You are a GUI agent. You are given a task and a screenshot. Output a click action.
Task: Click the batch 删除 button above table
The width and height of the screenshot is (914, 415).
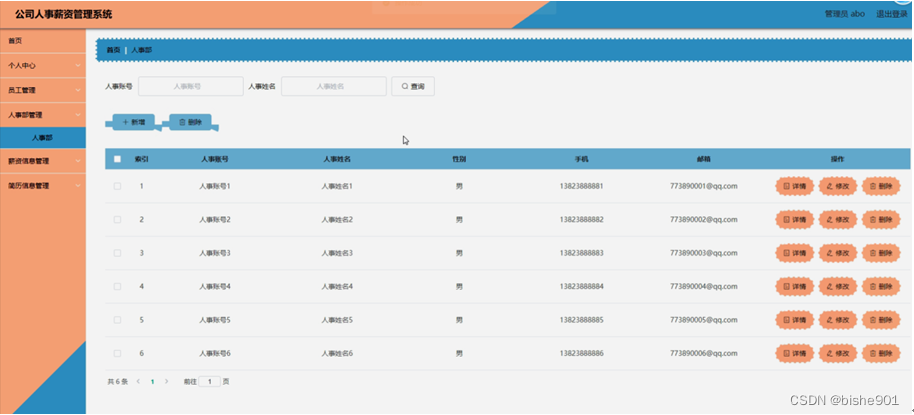pyautogui.click(x=190, y=122)
